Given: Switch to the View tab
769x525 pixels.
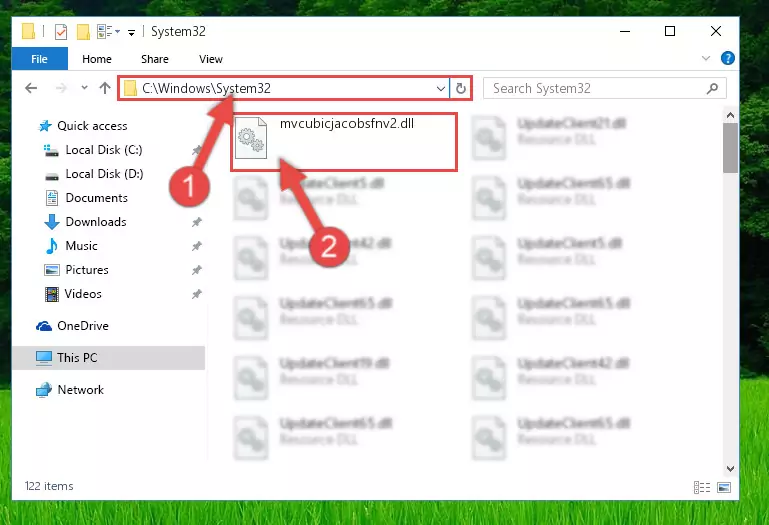Looking at the screenshot, I should [211, 59].
